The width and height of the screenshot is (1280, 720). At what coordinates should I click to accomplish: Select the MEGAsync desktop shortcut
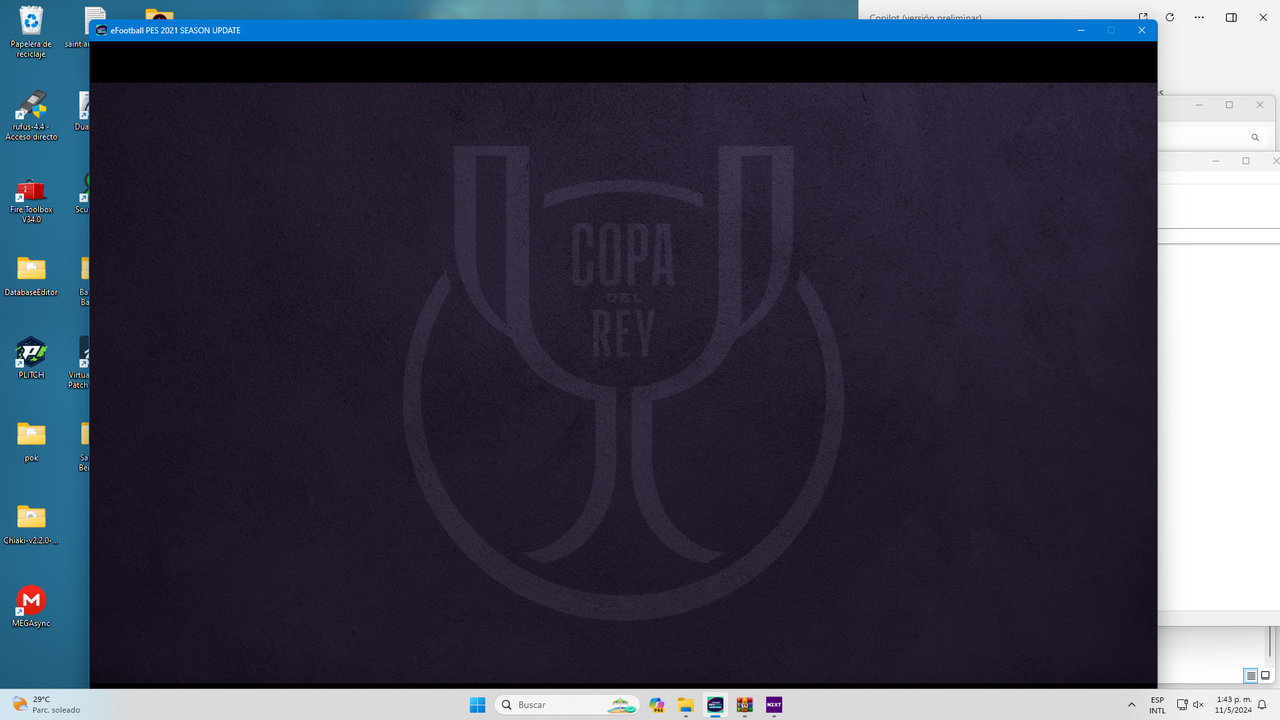click(31, 606)
